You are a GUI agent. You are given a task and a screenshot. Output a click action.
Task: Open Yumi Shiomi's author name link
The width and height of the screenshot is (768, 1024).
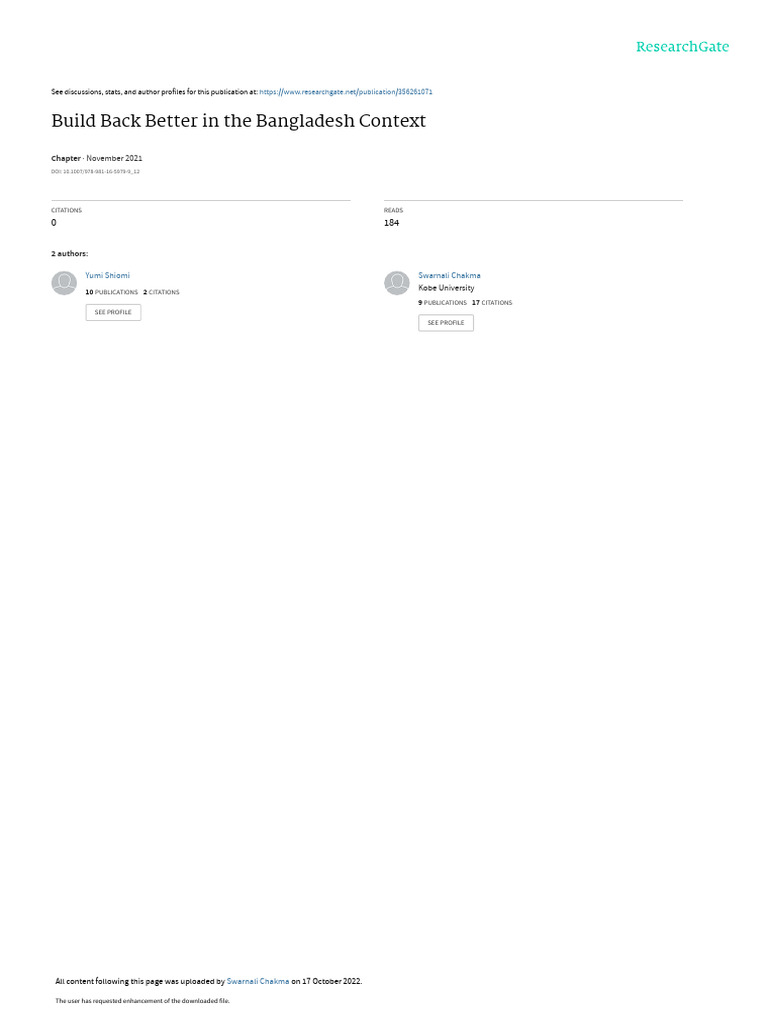[x=107, y=276]
